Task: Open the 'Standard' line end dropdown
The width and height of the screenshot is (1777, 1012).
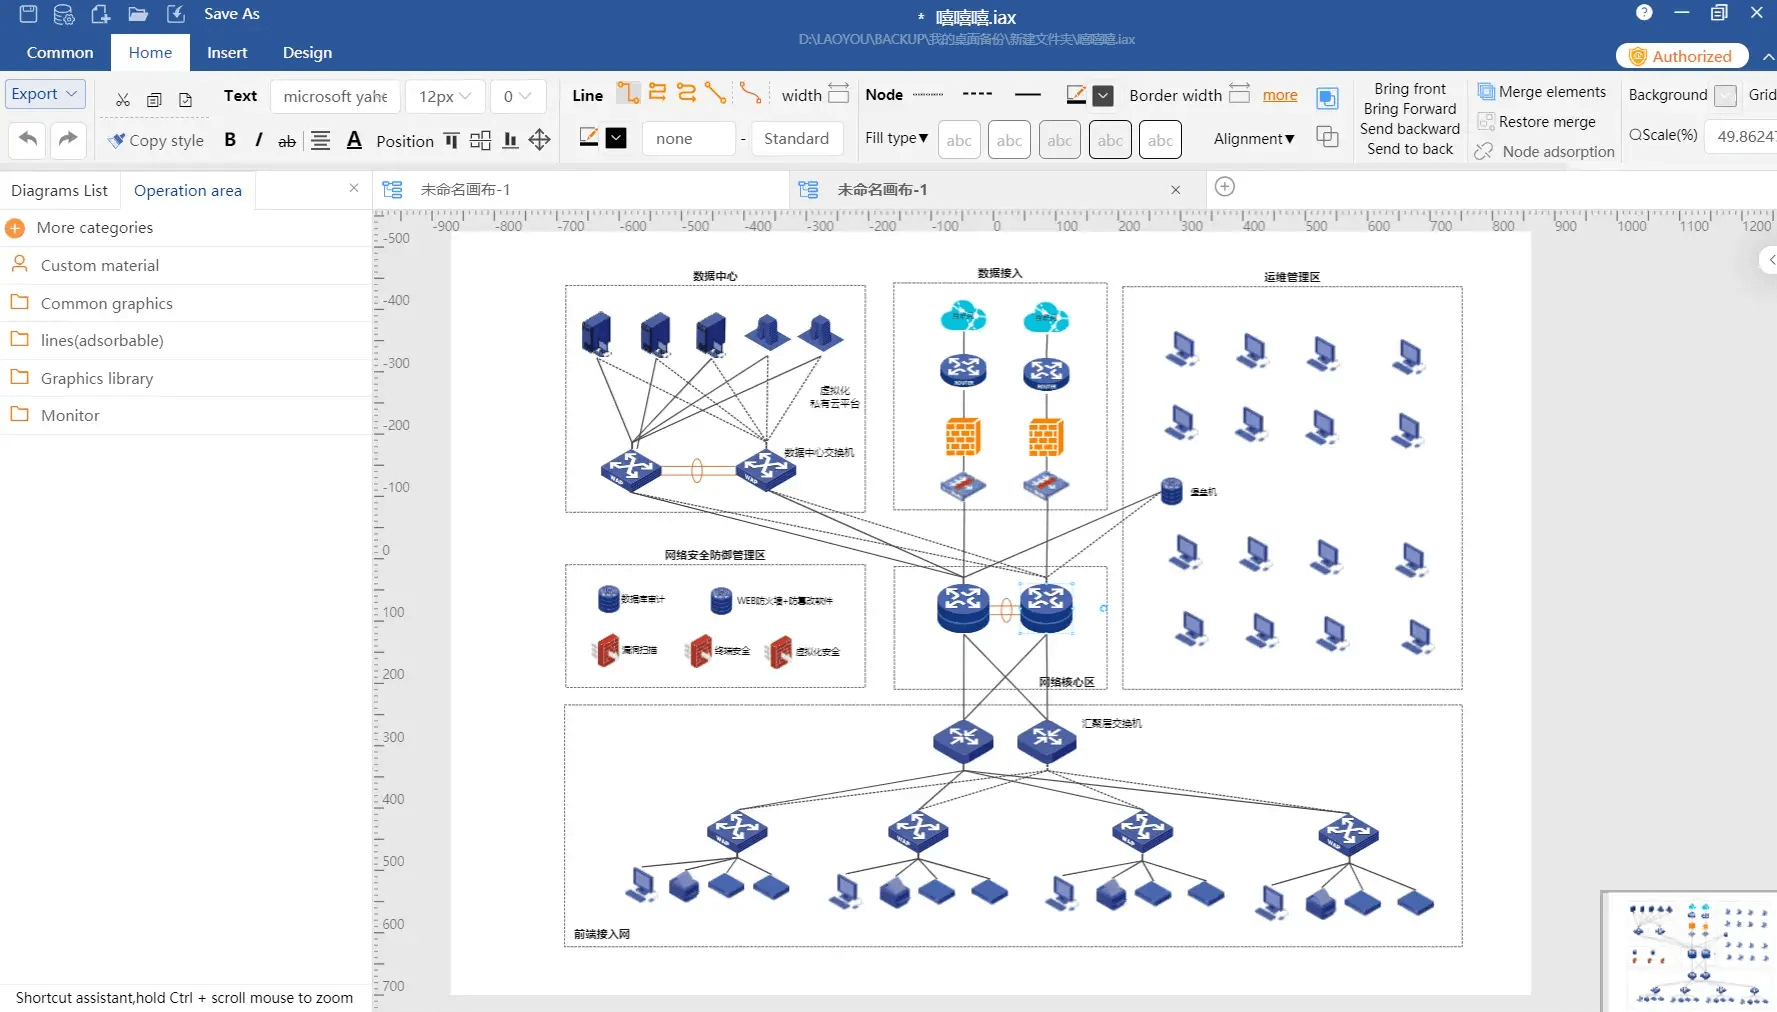Action: [x=797, y=139]
